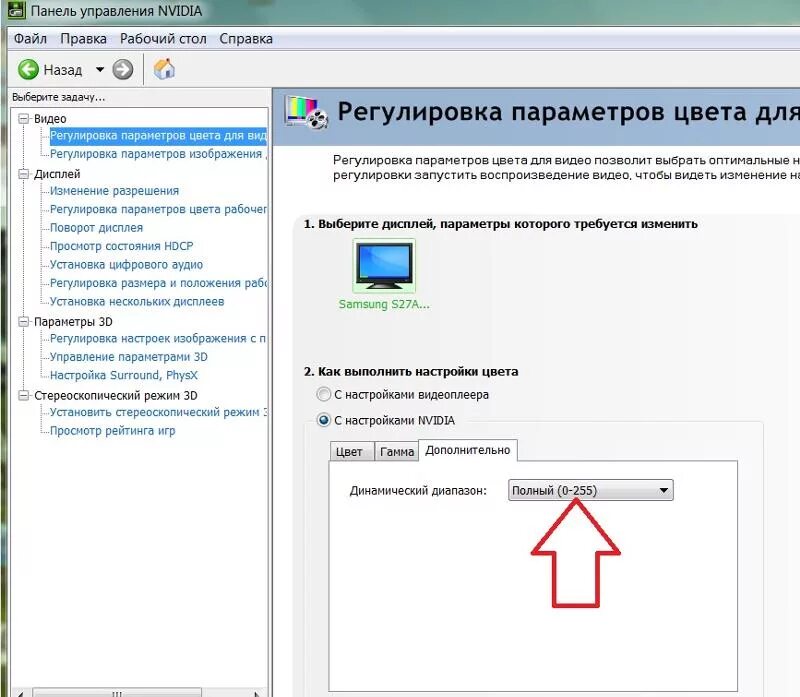Viewport: 800px width, 697px height.
Task: Switch to the Дополнительно tab
Action: pyautogui.click(x=468, y=450)
